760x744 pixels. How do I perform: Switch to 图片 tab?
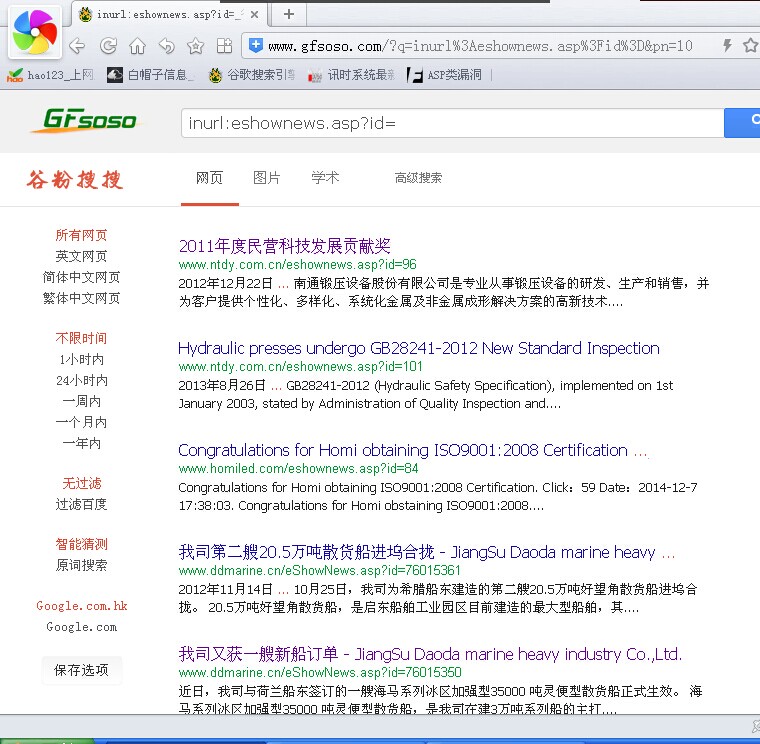tap(267, 178)
